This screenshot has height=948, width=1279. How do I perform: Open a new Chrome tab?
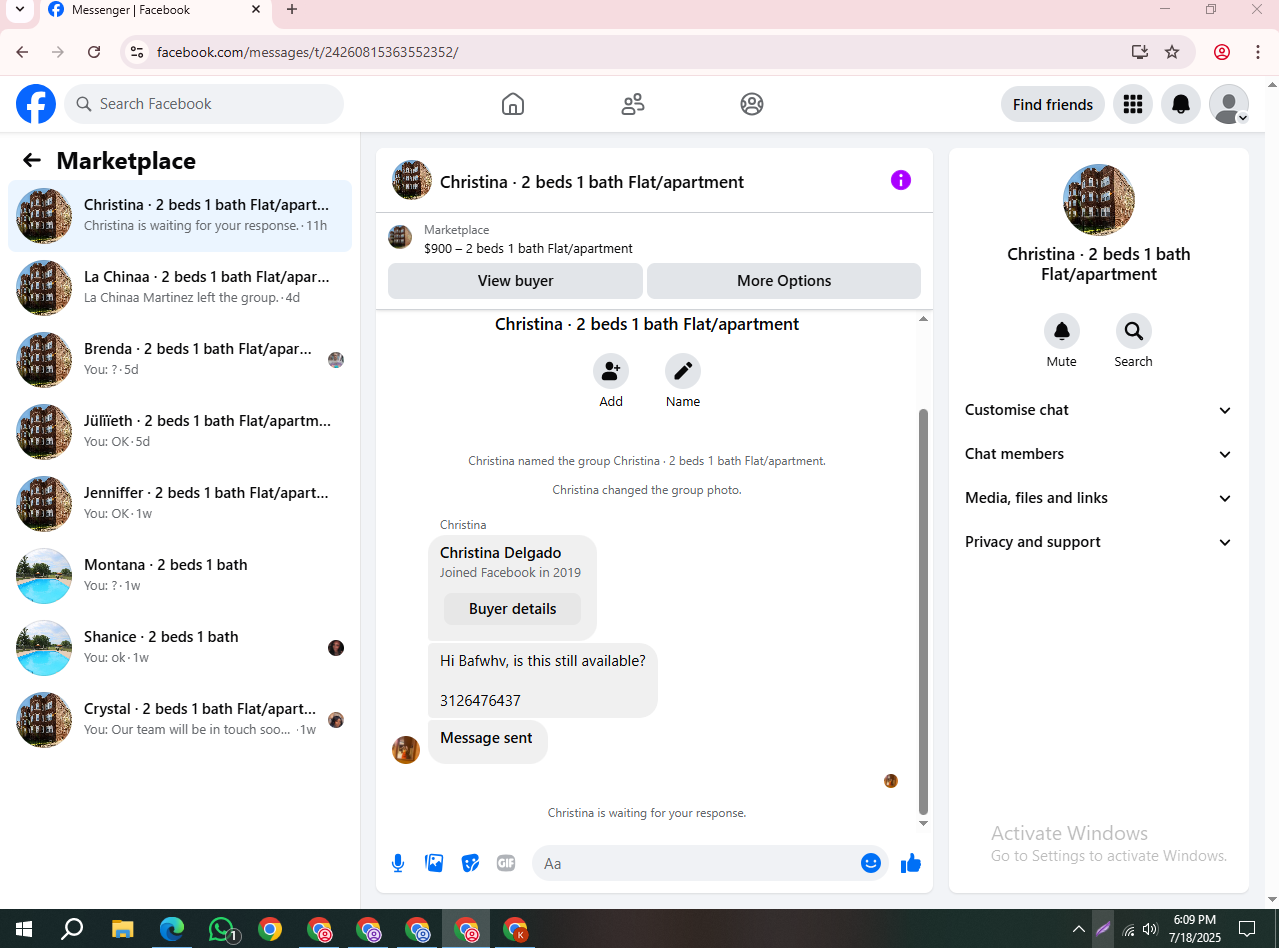tap(292, 10)
